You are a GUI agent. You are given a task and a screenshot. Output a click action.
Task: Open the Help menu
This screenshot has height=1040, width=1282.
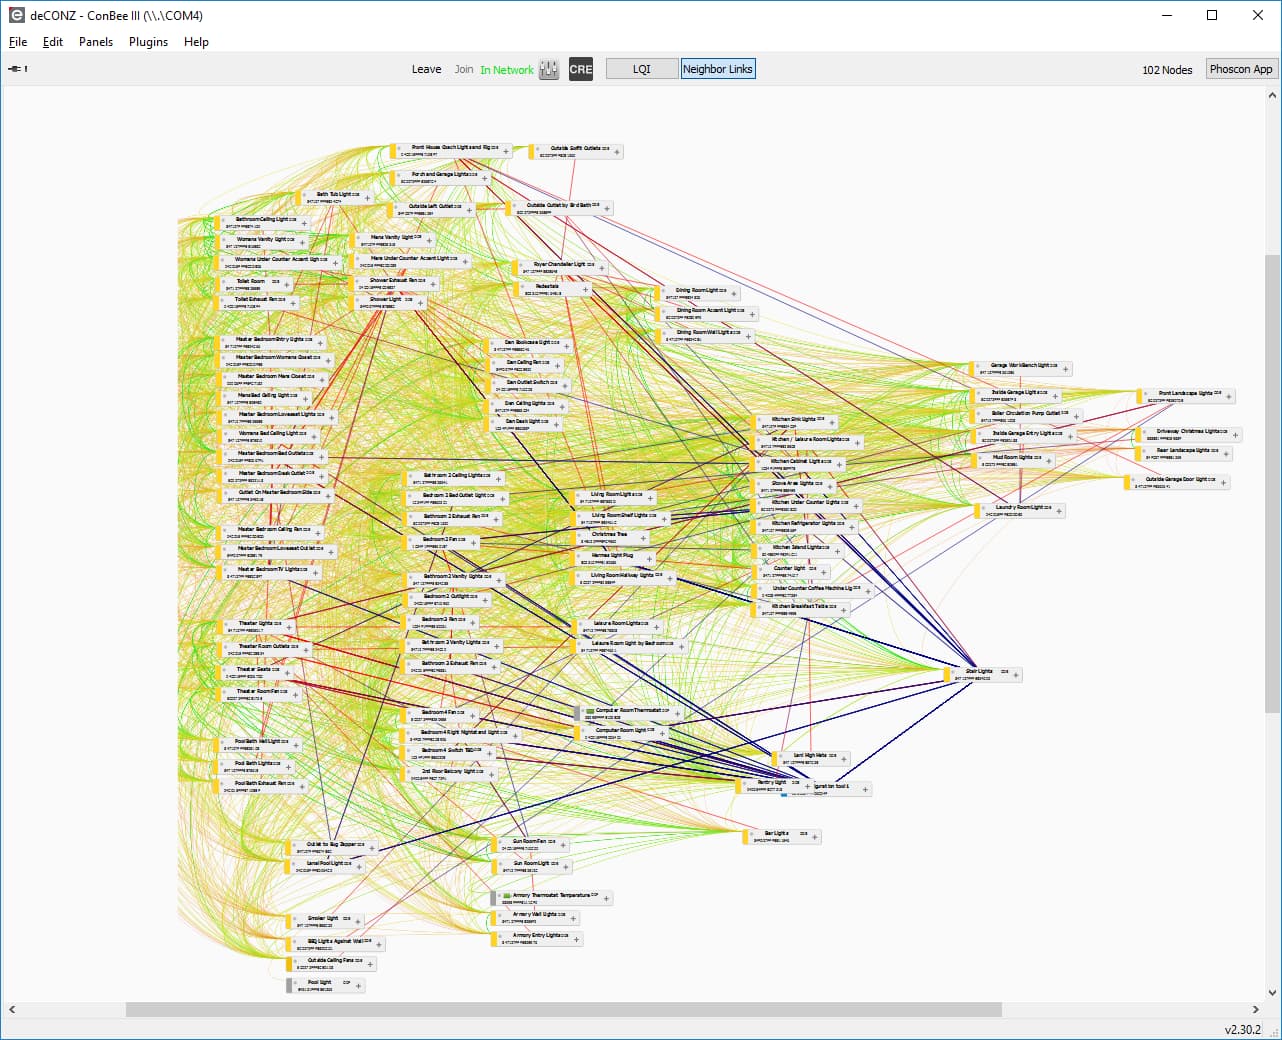point(196,42)
